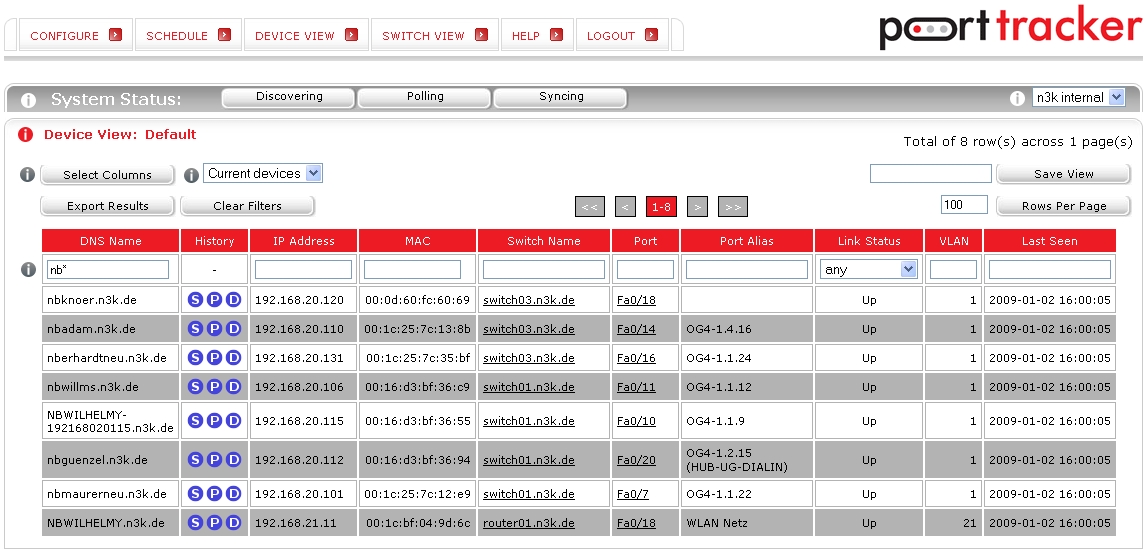Go to the last page with >> button

732,207
